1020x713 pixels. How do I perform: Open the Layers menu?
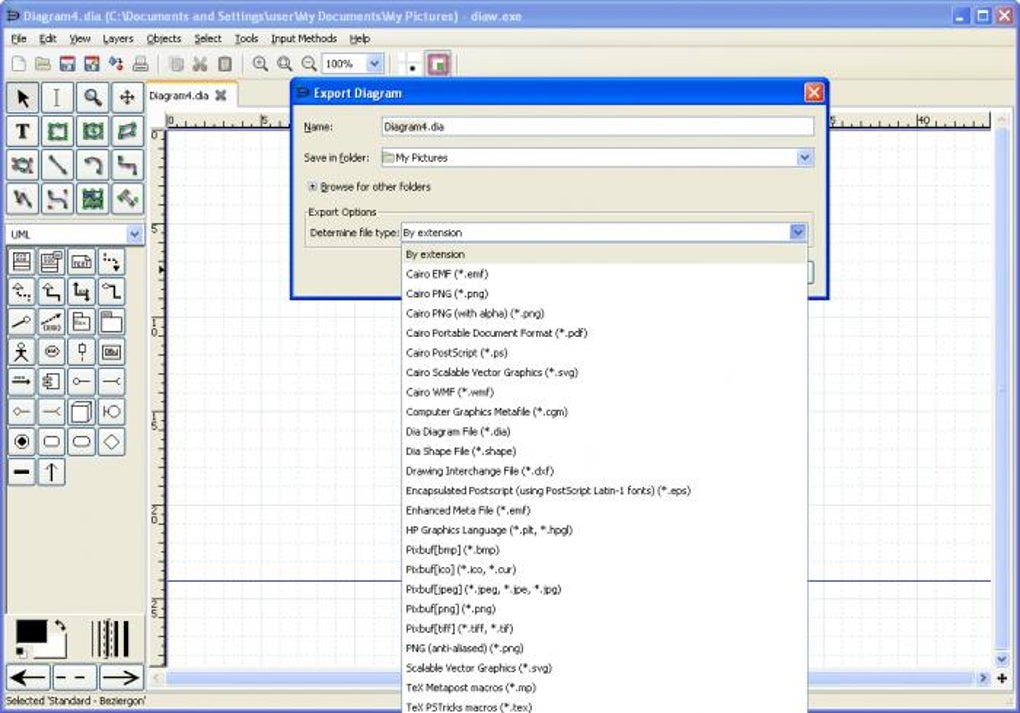coord(117,39)
